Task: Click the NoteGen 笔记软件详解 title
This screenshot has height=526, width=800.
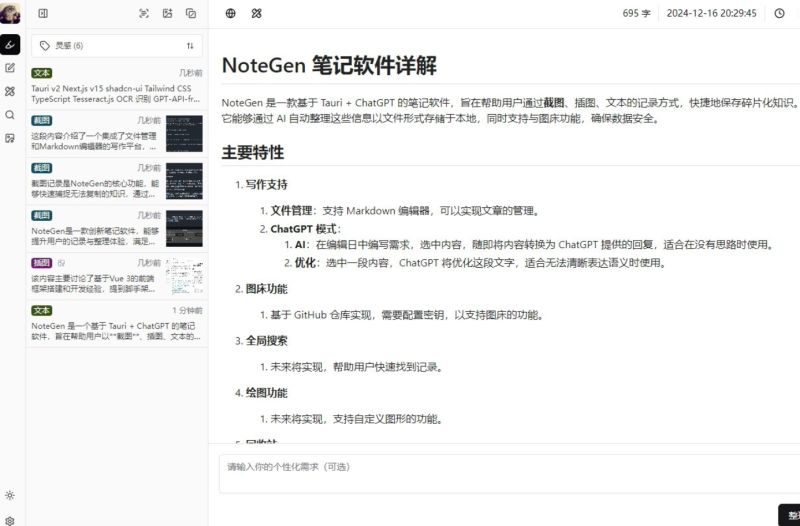Action: pos(329,65)
